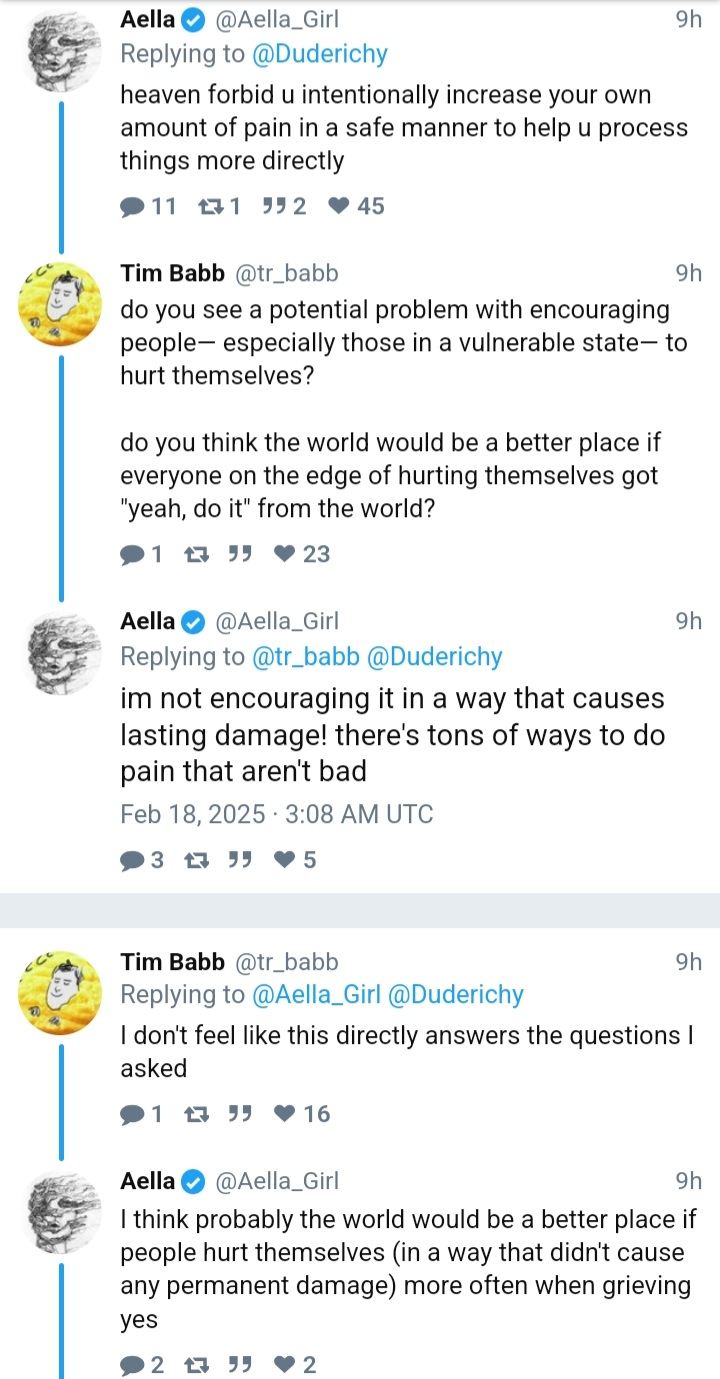Open the Feb 18, 2025 3:08 AM timestamp

pyautogui.click(x=277, y=814)
